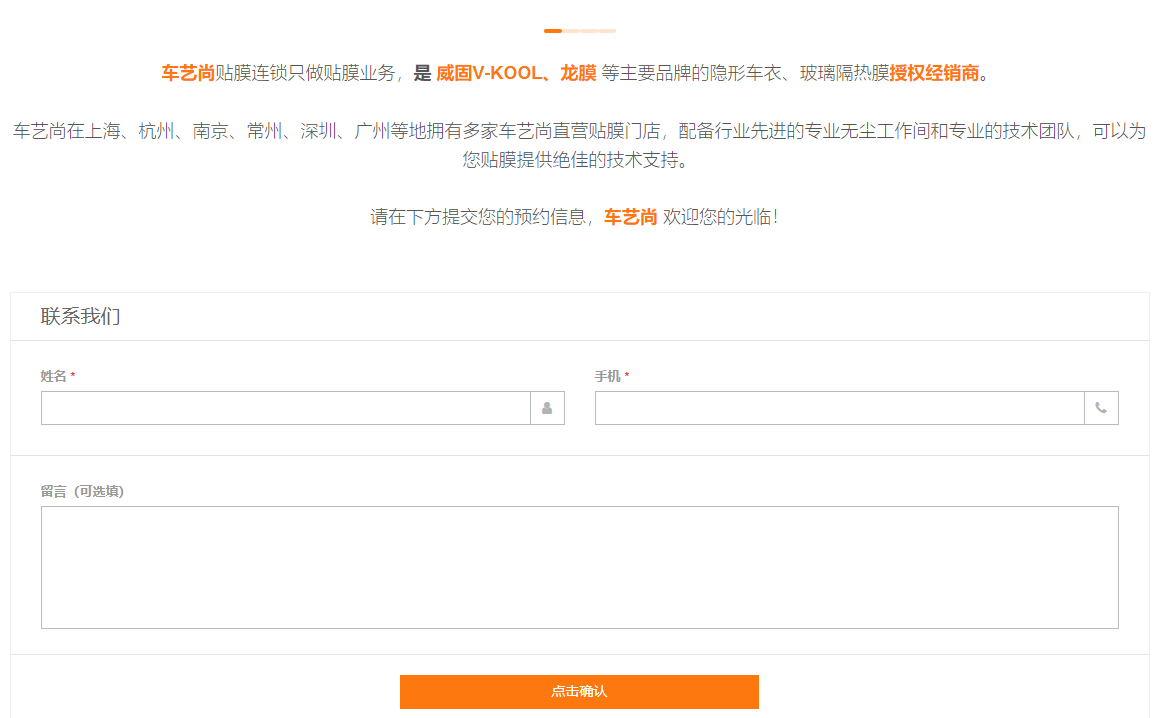Click orange 车艺尚 before 欢迎您的光临
The height and width of the screenshot is (718, 1161).
[x=630, y=217]
